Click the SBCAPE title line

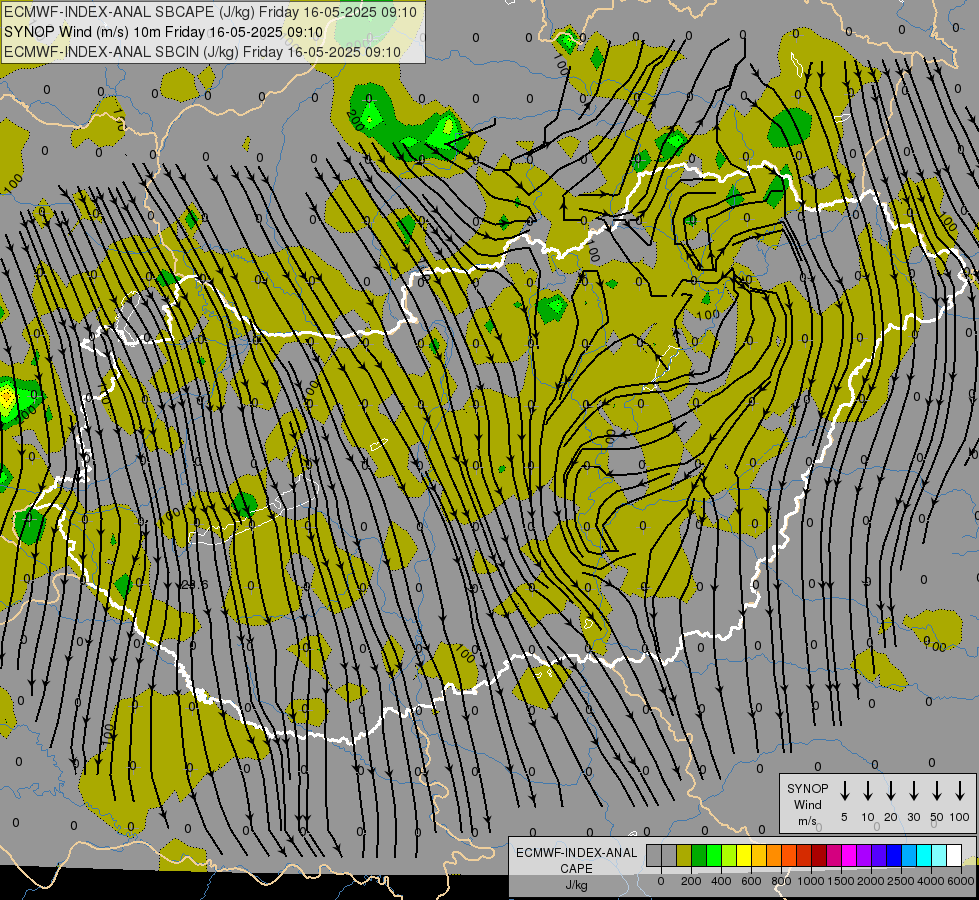(210, 12)
